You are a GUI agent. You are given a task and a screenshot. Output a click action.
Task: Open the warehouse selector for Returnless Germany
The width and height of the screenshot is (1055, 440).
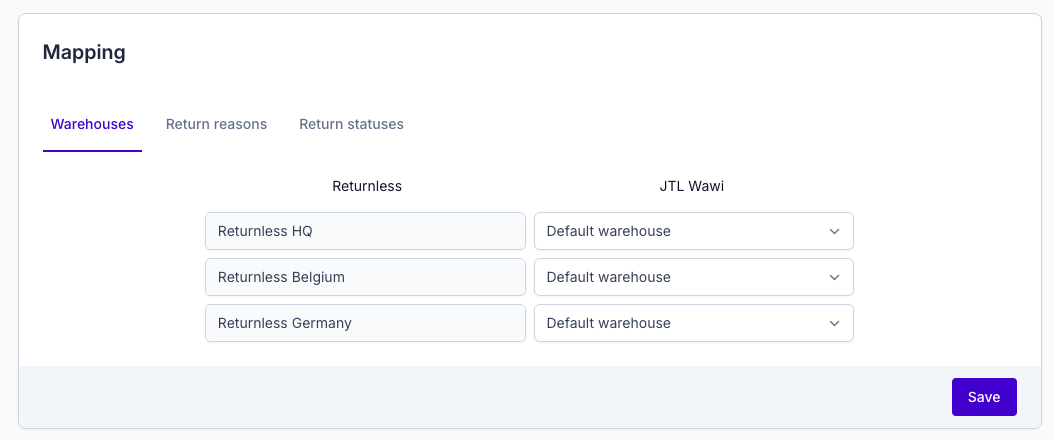pos(692,323)
